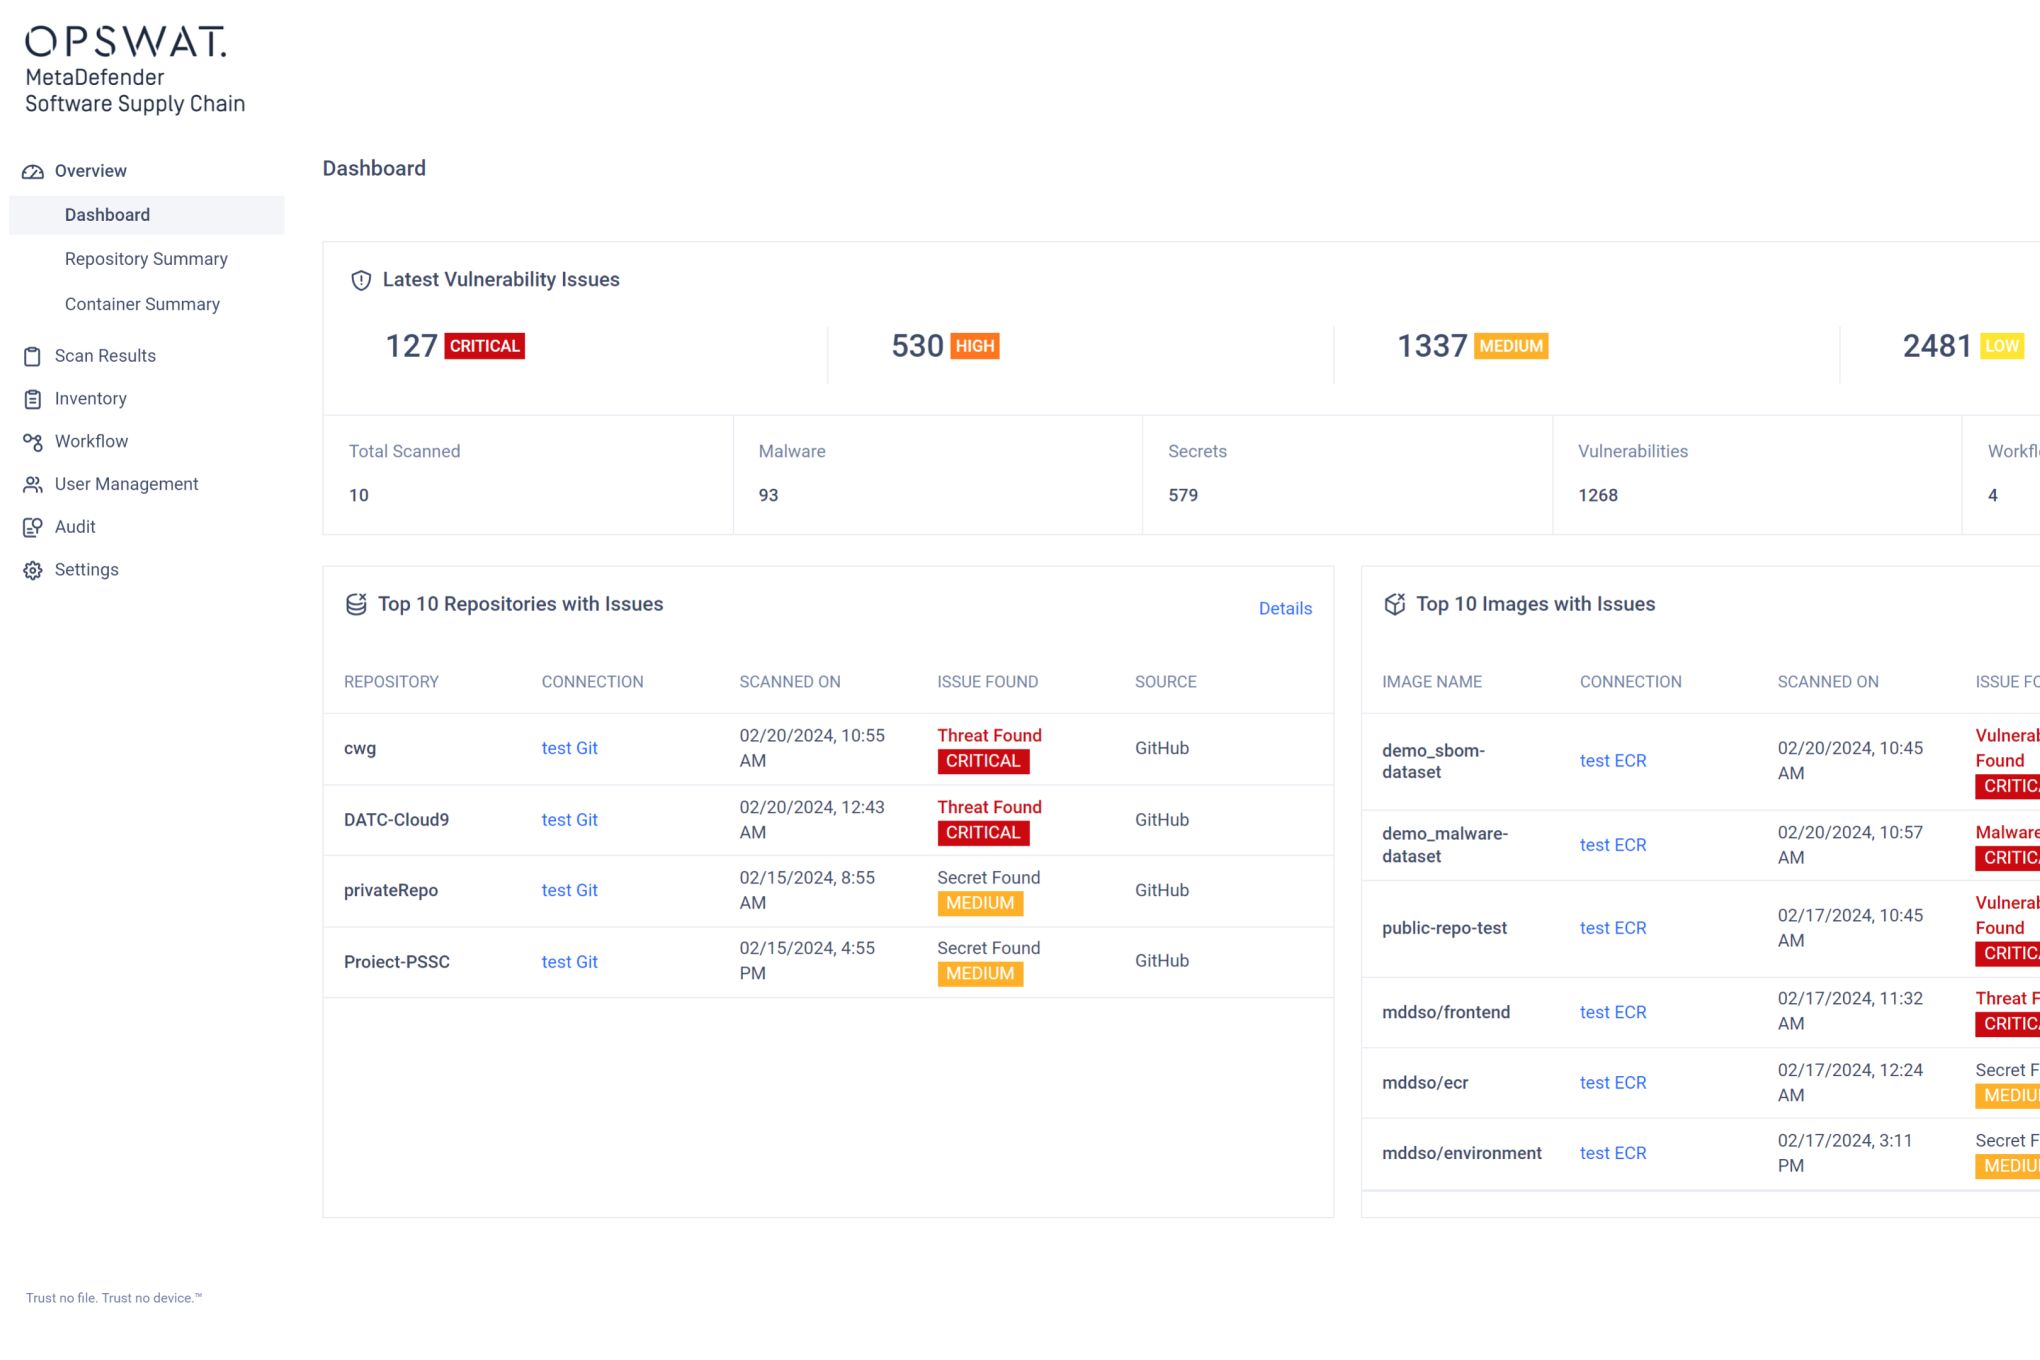Open test Git connection for cwg repository
Viewport: 2040px width, 1360px height.
point(569,747)
